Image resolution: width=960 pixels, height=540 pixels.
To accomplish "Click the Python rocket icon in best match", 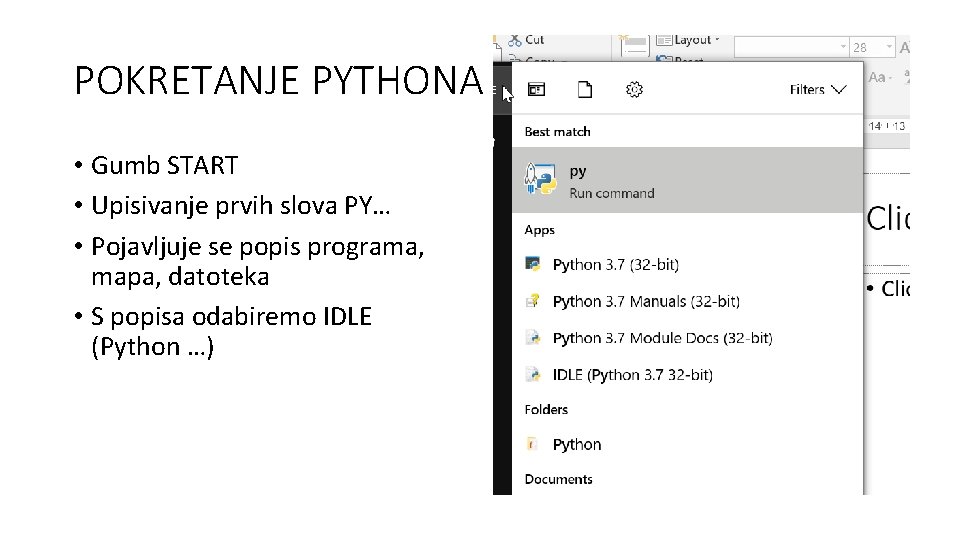I will tap(541, 179).
